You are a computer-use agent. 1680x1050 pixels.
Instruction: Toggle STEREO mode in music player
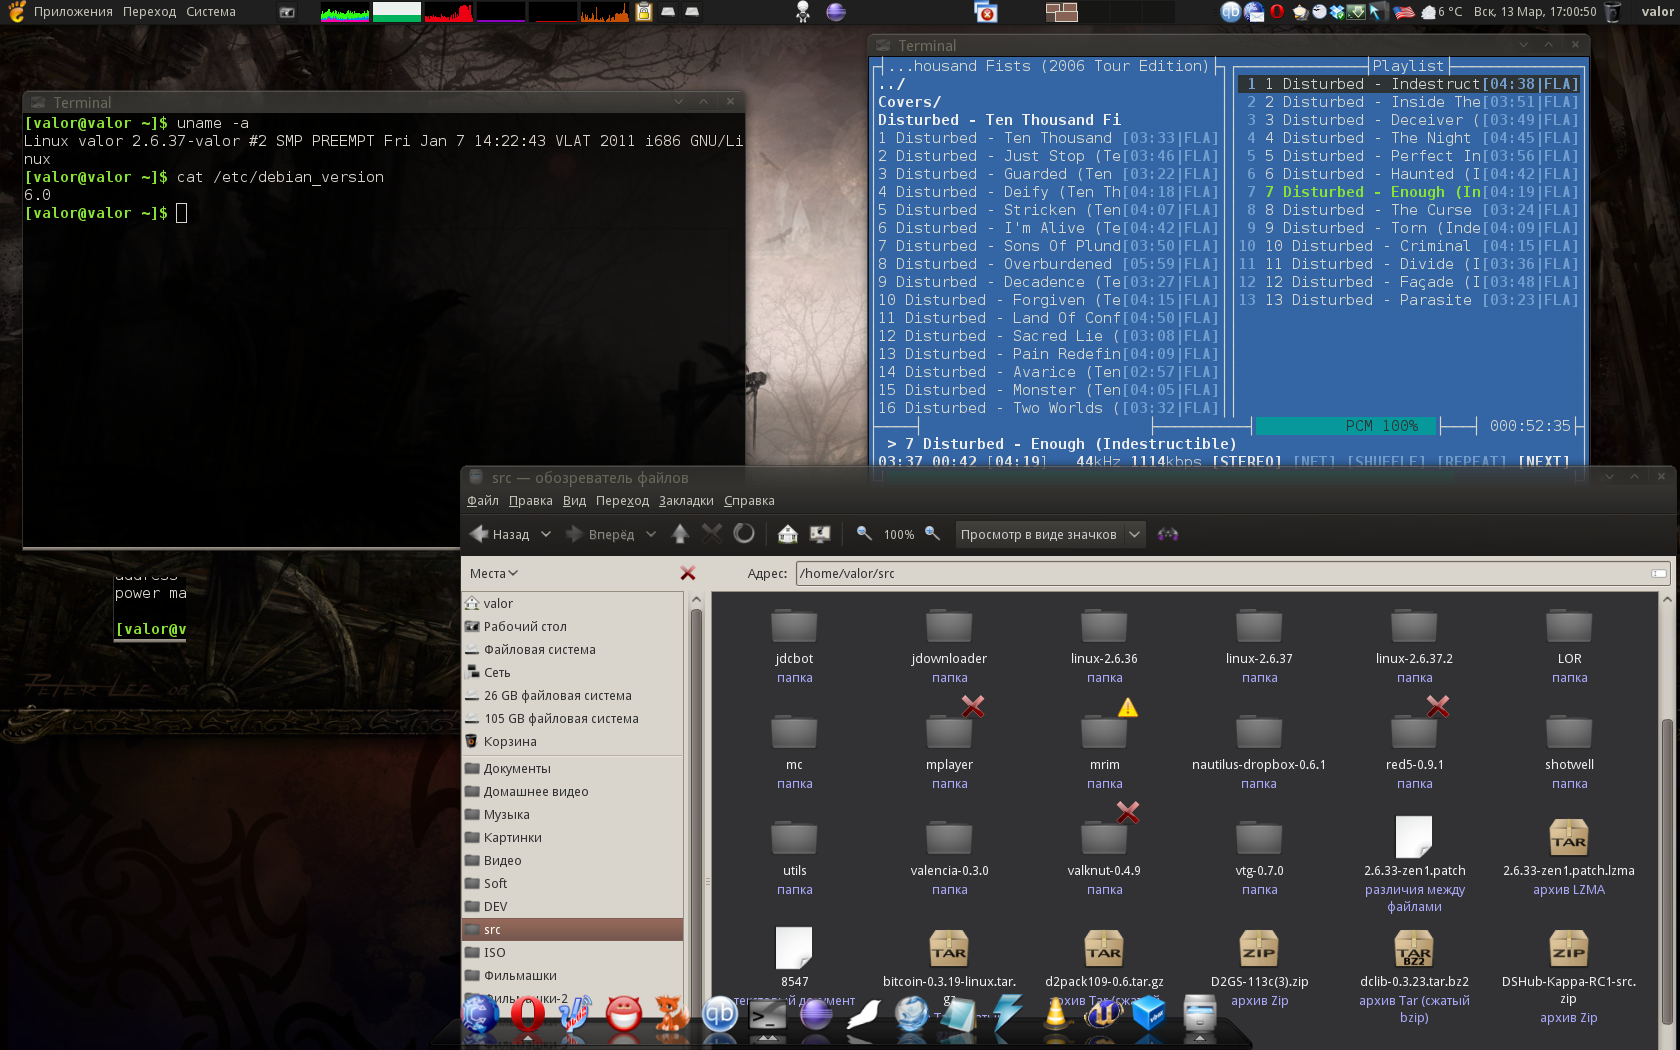1246,461
